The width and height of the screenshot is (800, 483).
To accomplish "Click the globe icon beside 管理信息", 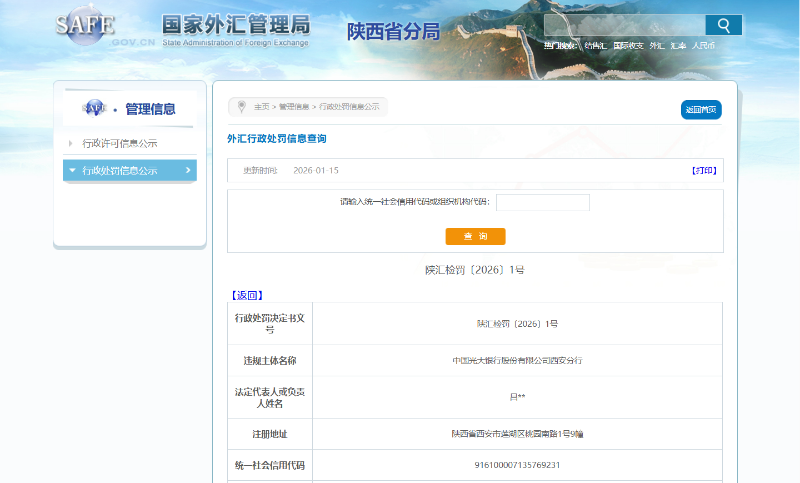I will [94, 108].
